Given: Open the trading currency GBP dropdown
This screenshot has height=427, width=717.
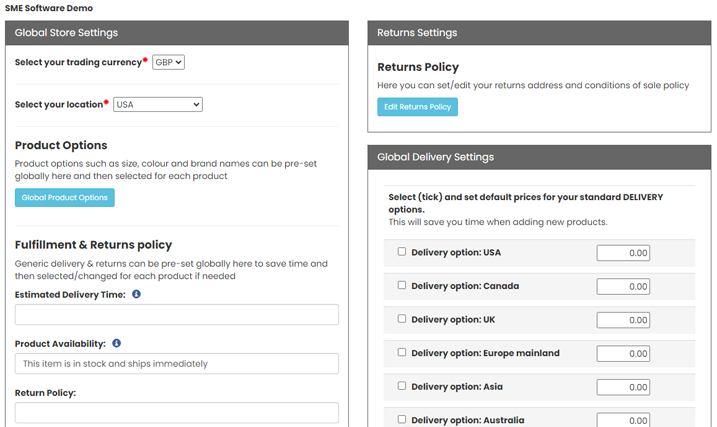Looking at the screenshot, I should point(168,62).
